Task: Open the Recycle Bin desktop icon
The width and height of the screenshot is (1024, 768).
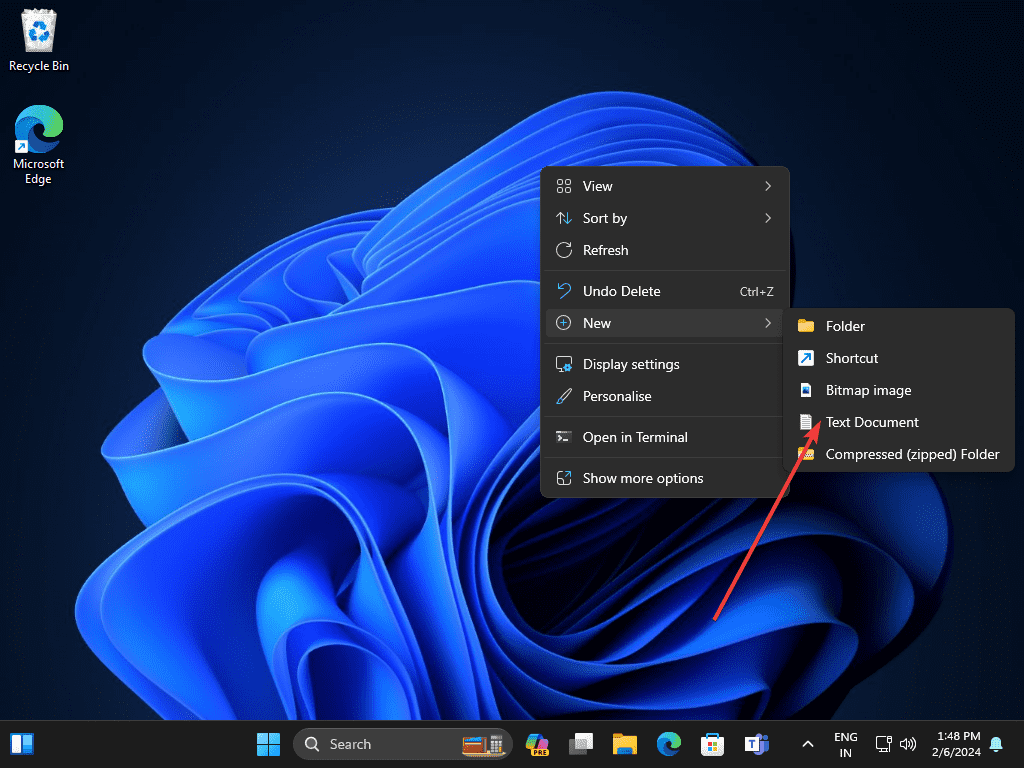Action: point(39,40)
